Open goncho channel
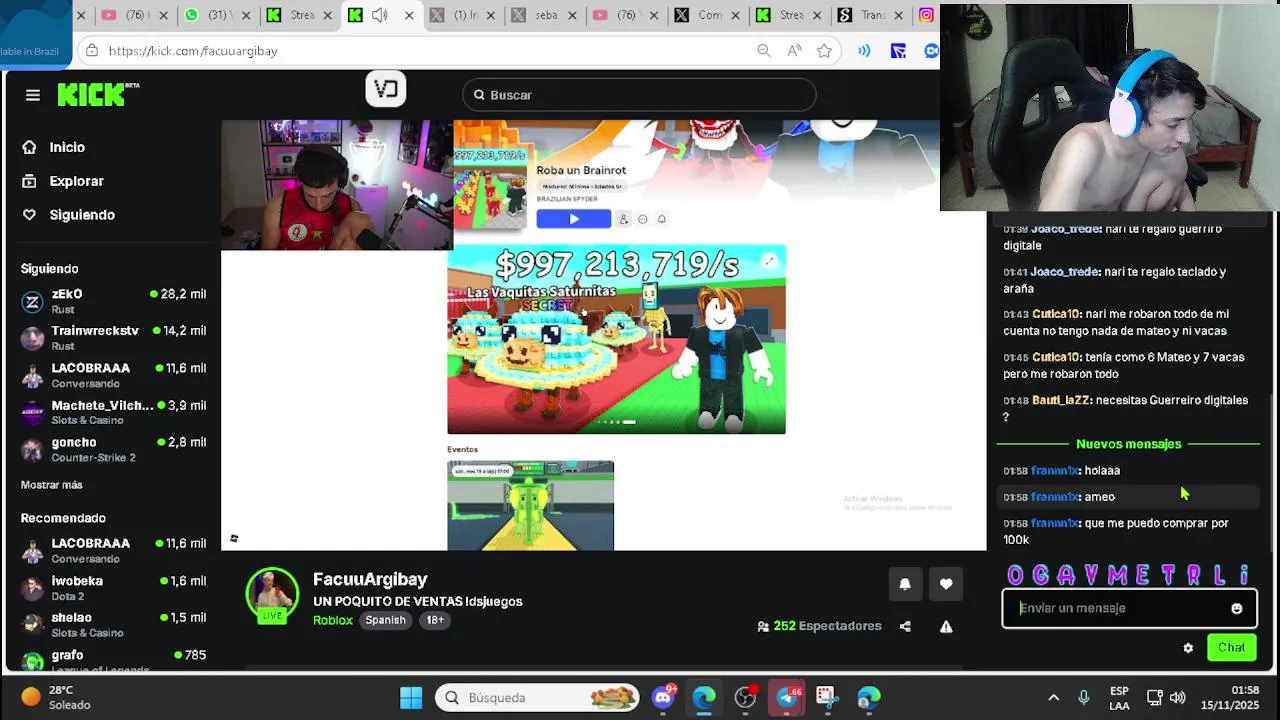1280x720 pixels. (x=113, y=449)
